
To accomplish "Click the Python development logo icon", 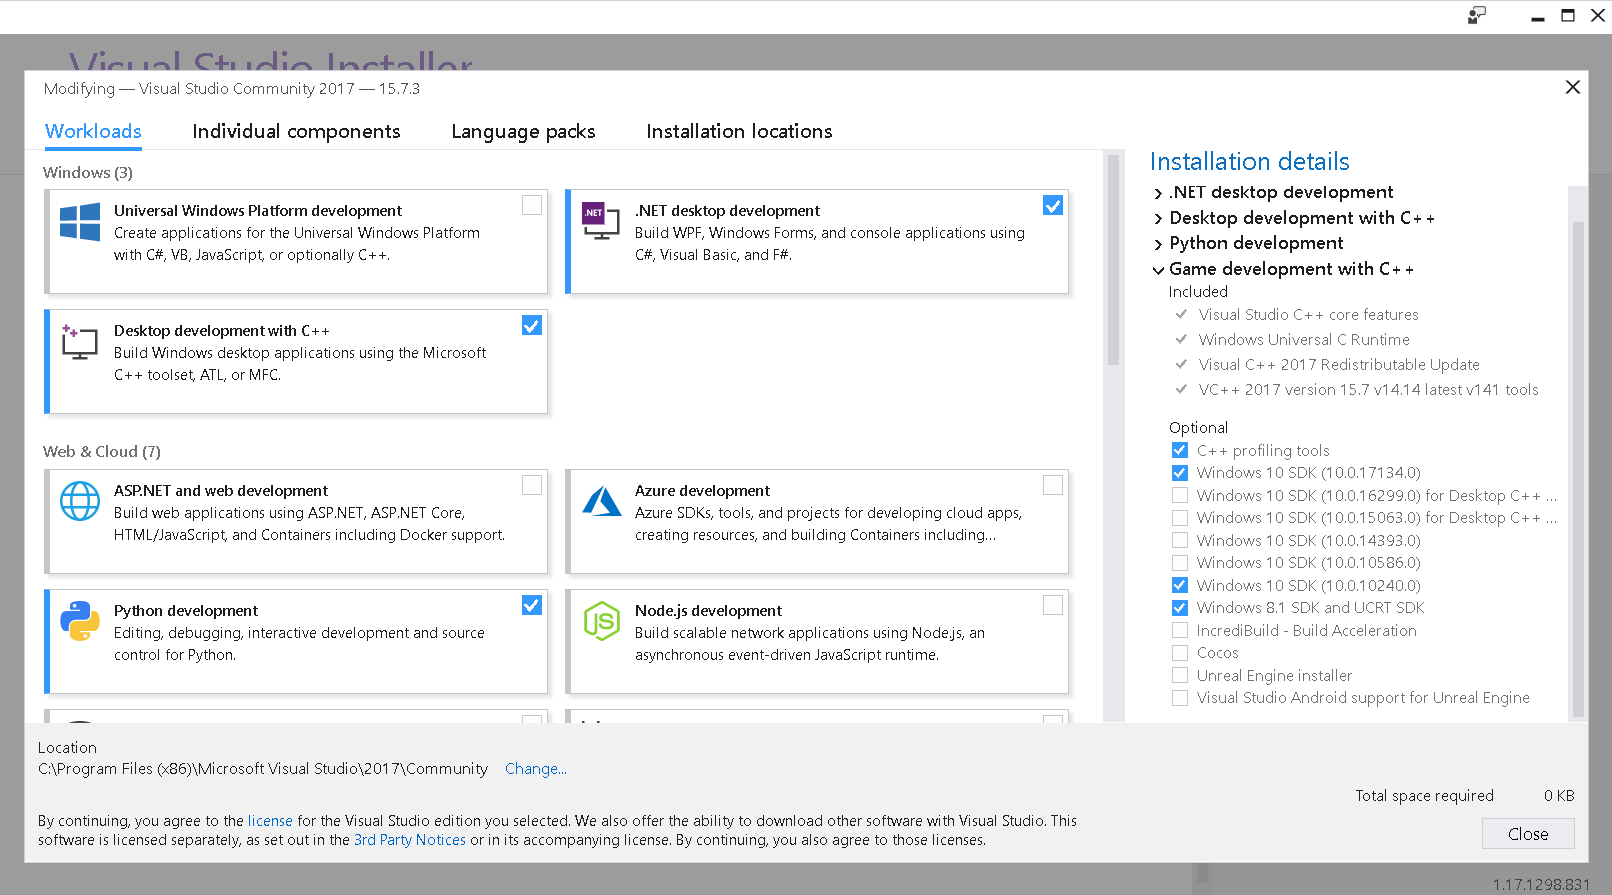I will tap(80, 621).
